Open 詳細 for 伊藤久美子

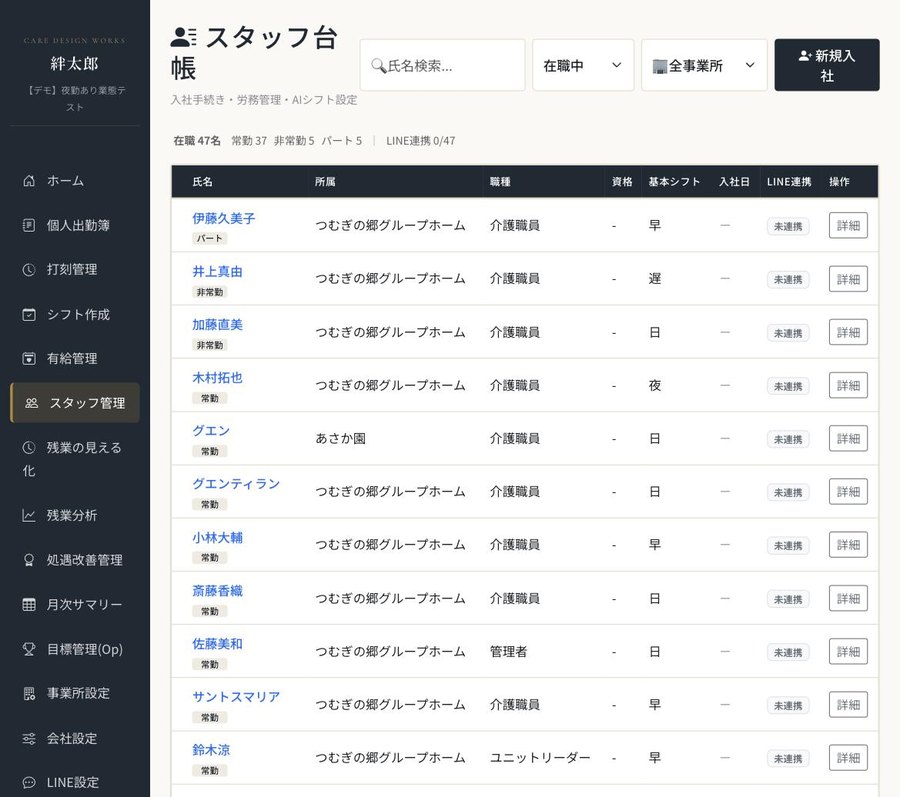pos(848,226)
